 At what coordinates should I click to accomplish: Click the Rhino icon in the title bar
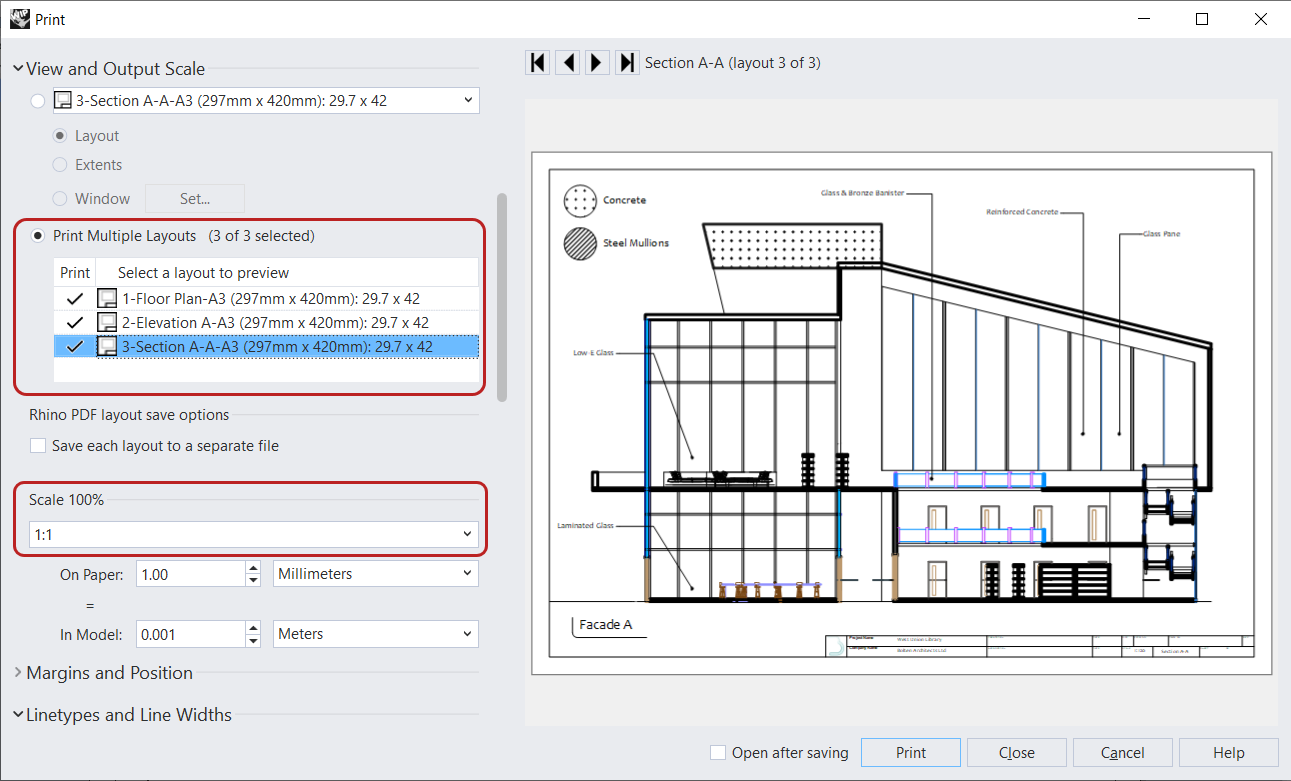[19, 18]
